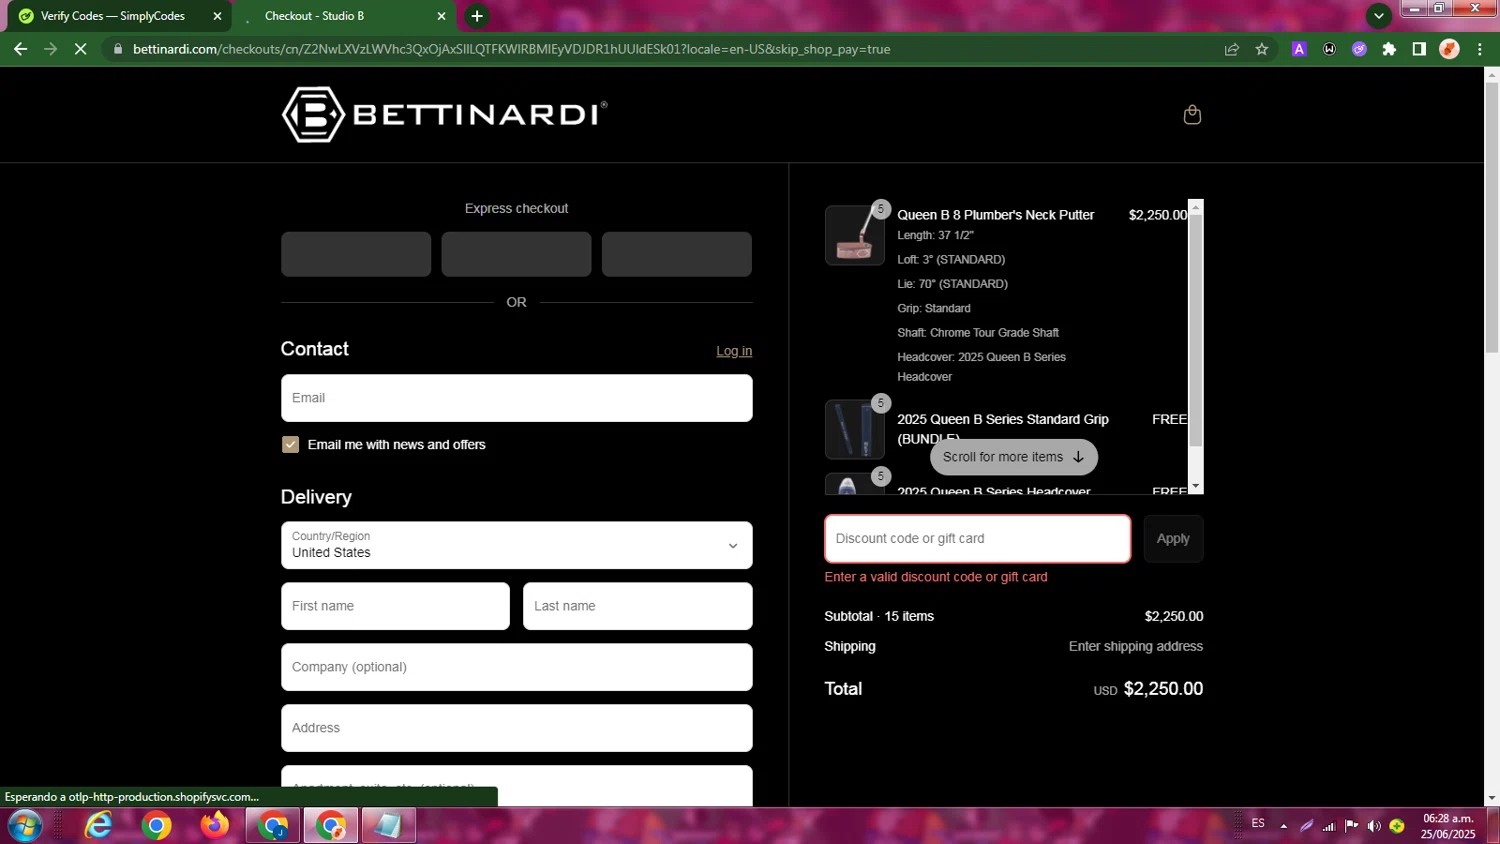
Task: Click the Queen B Series Standard Grip thumbnail
Action: pyautogui.click(x=854, y=429)
